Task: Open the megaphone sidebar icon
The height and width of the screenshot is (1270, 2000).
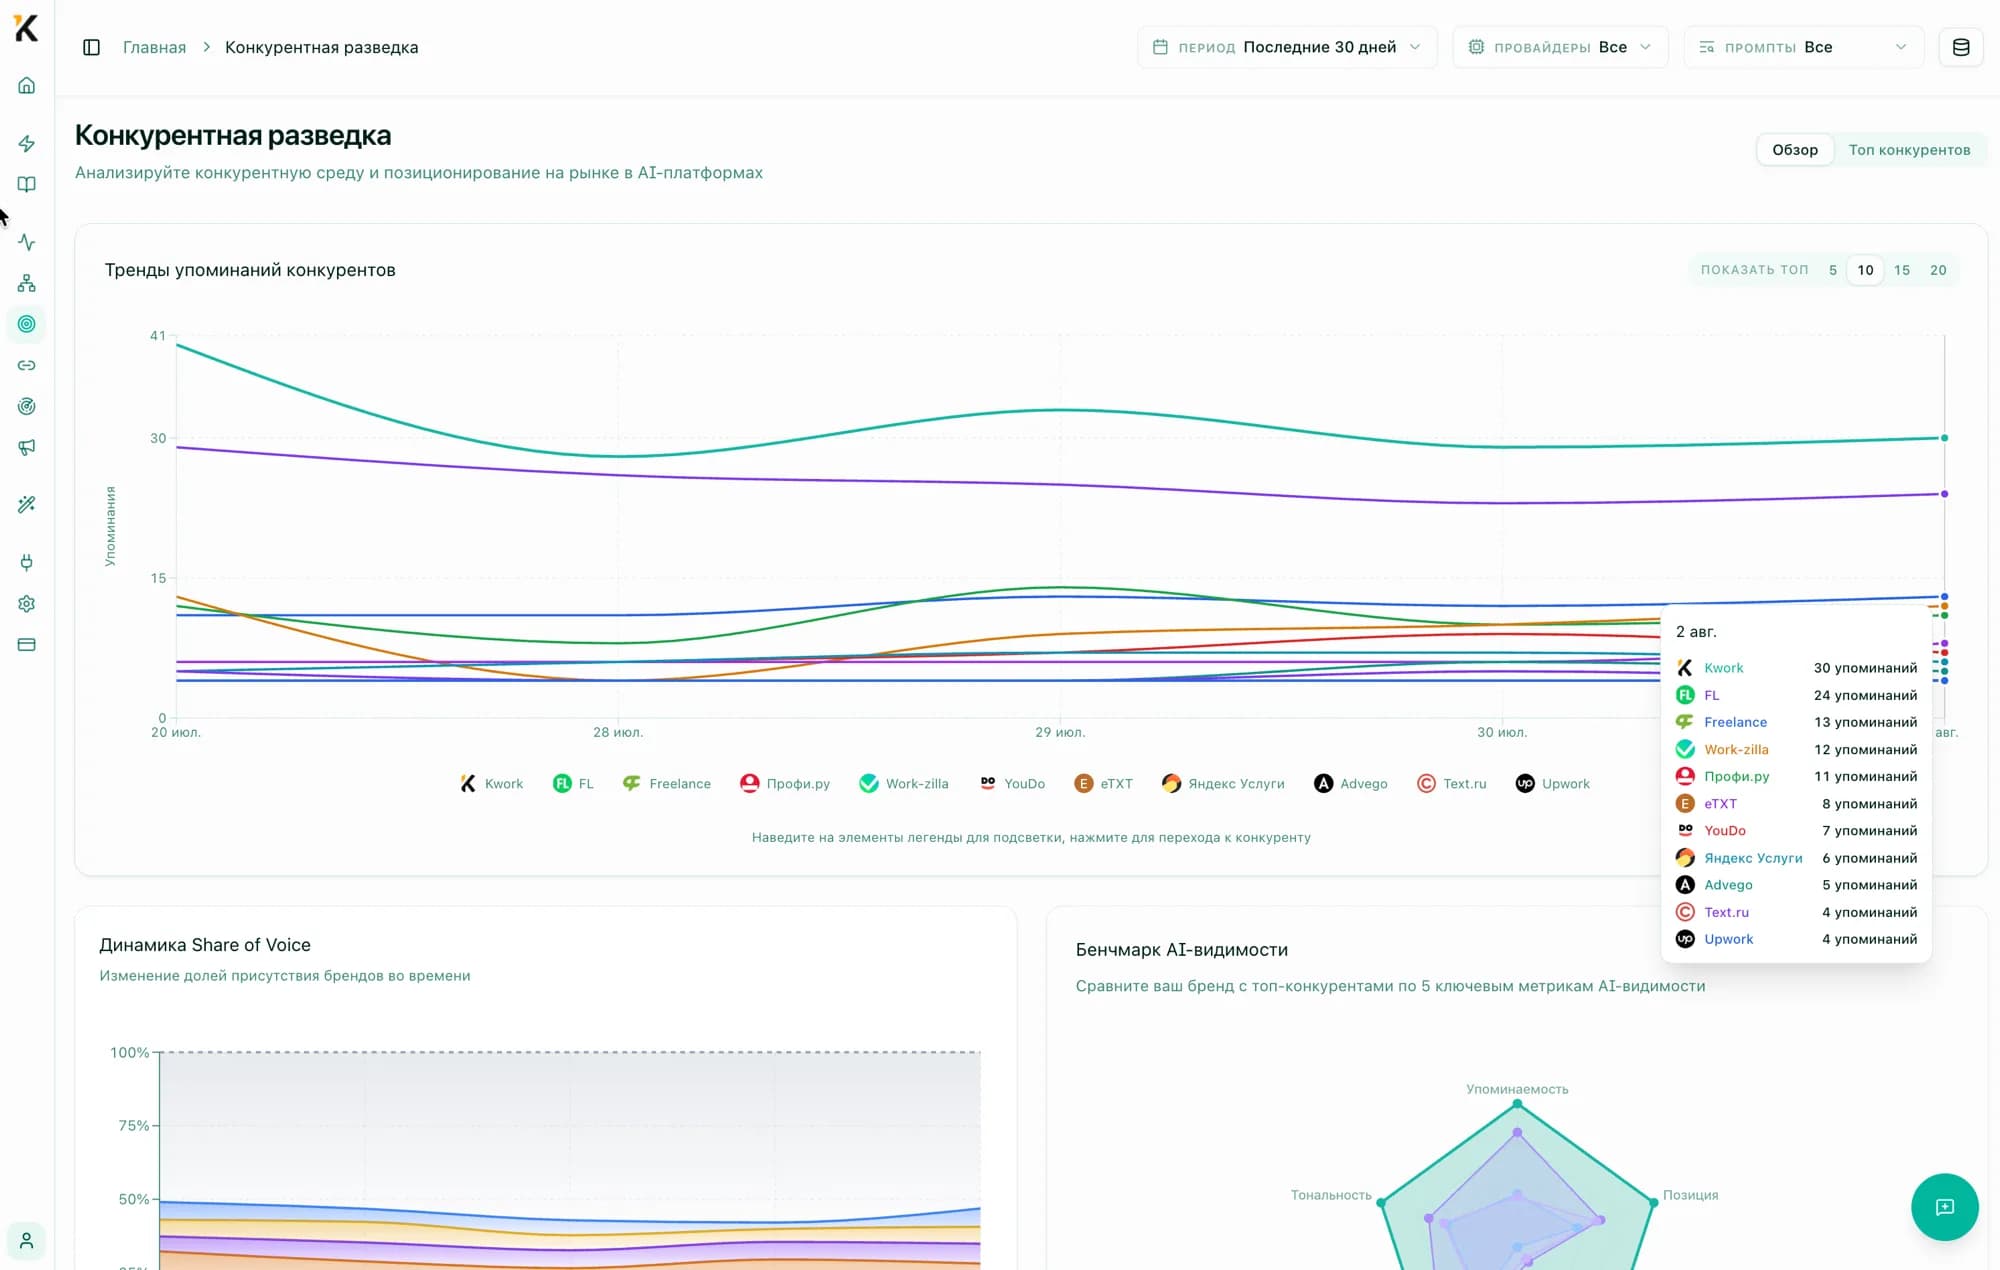Action: point(27,447)
